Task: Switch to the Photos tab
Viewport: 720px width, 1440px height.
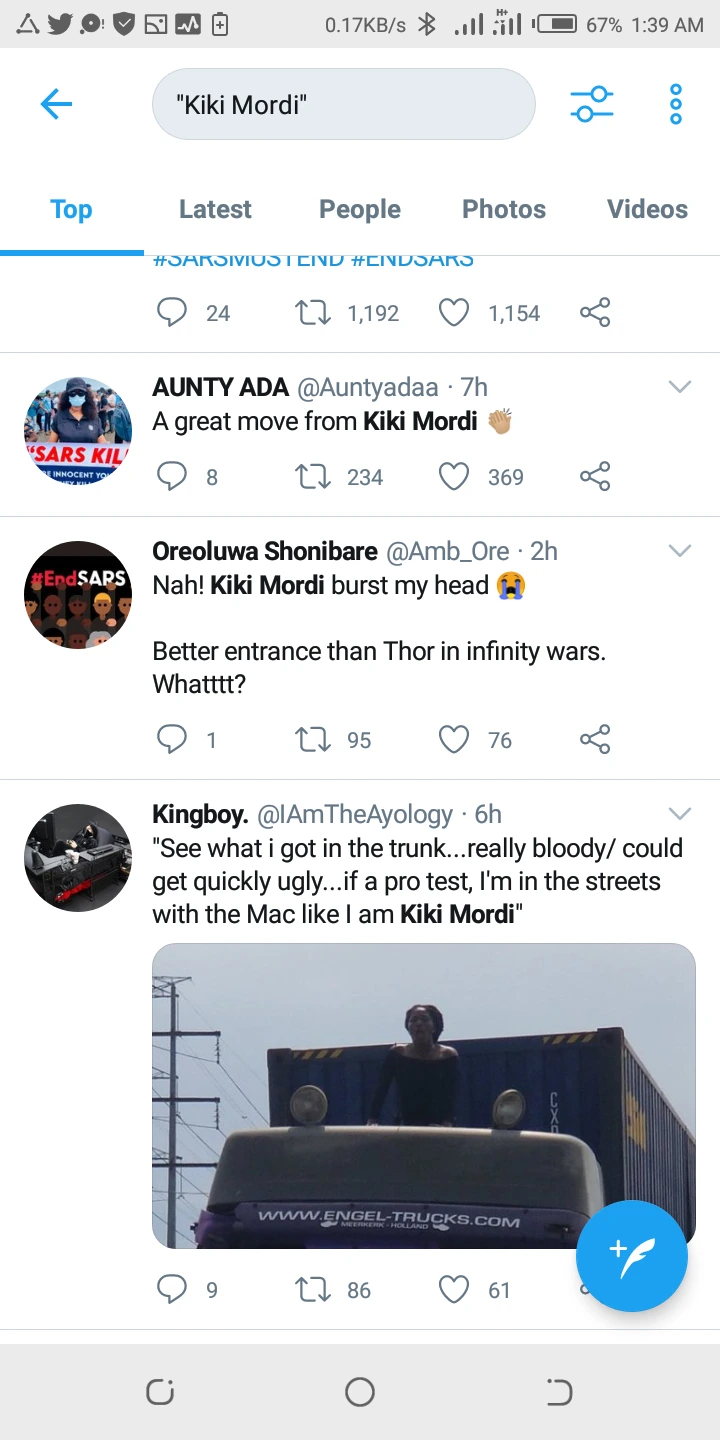Action: (x=504, y=209)
